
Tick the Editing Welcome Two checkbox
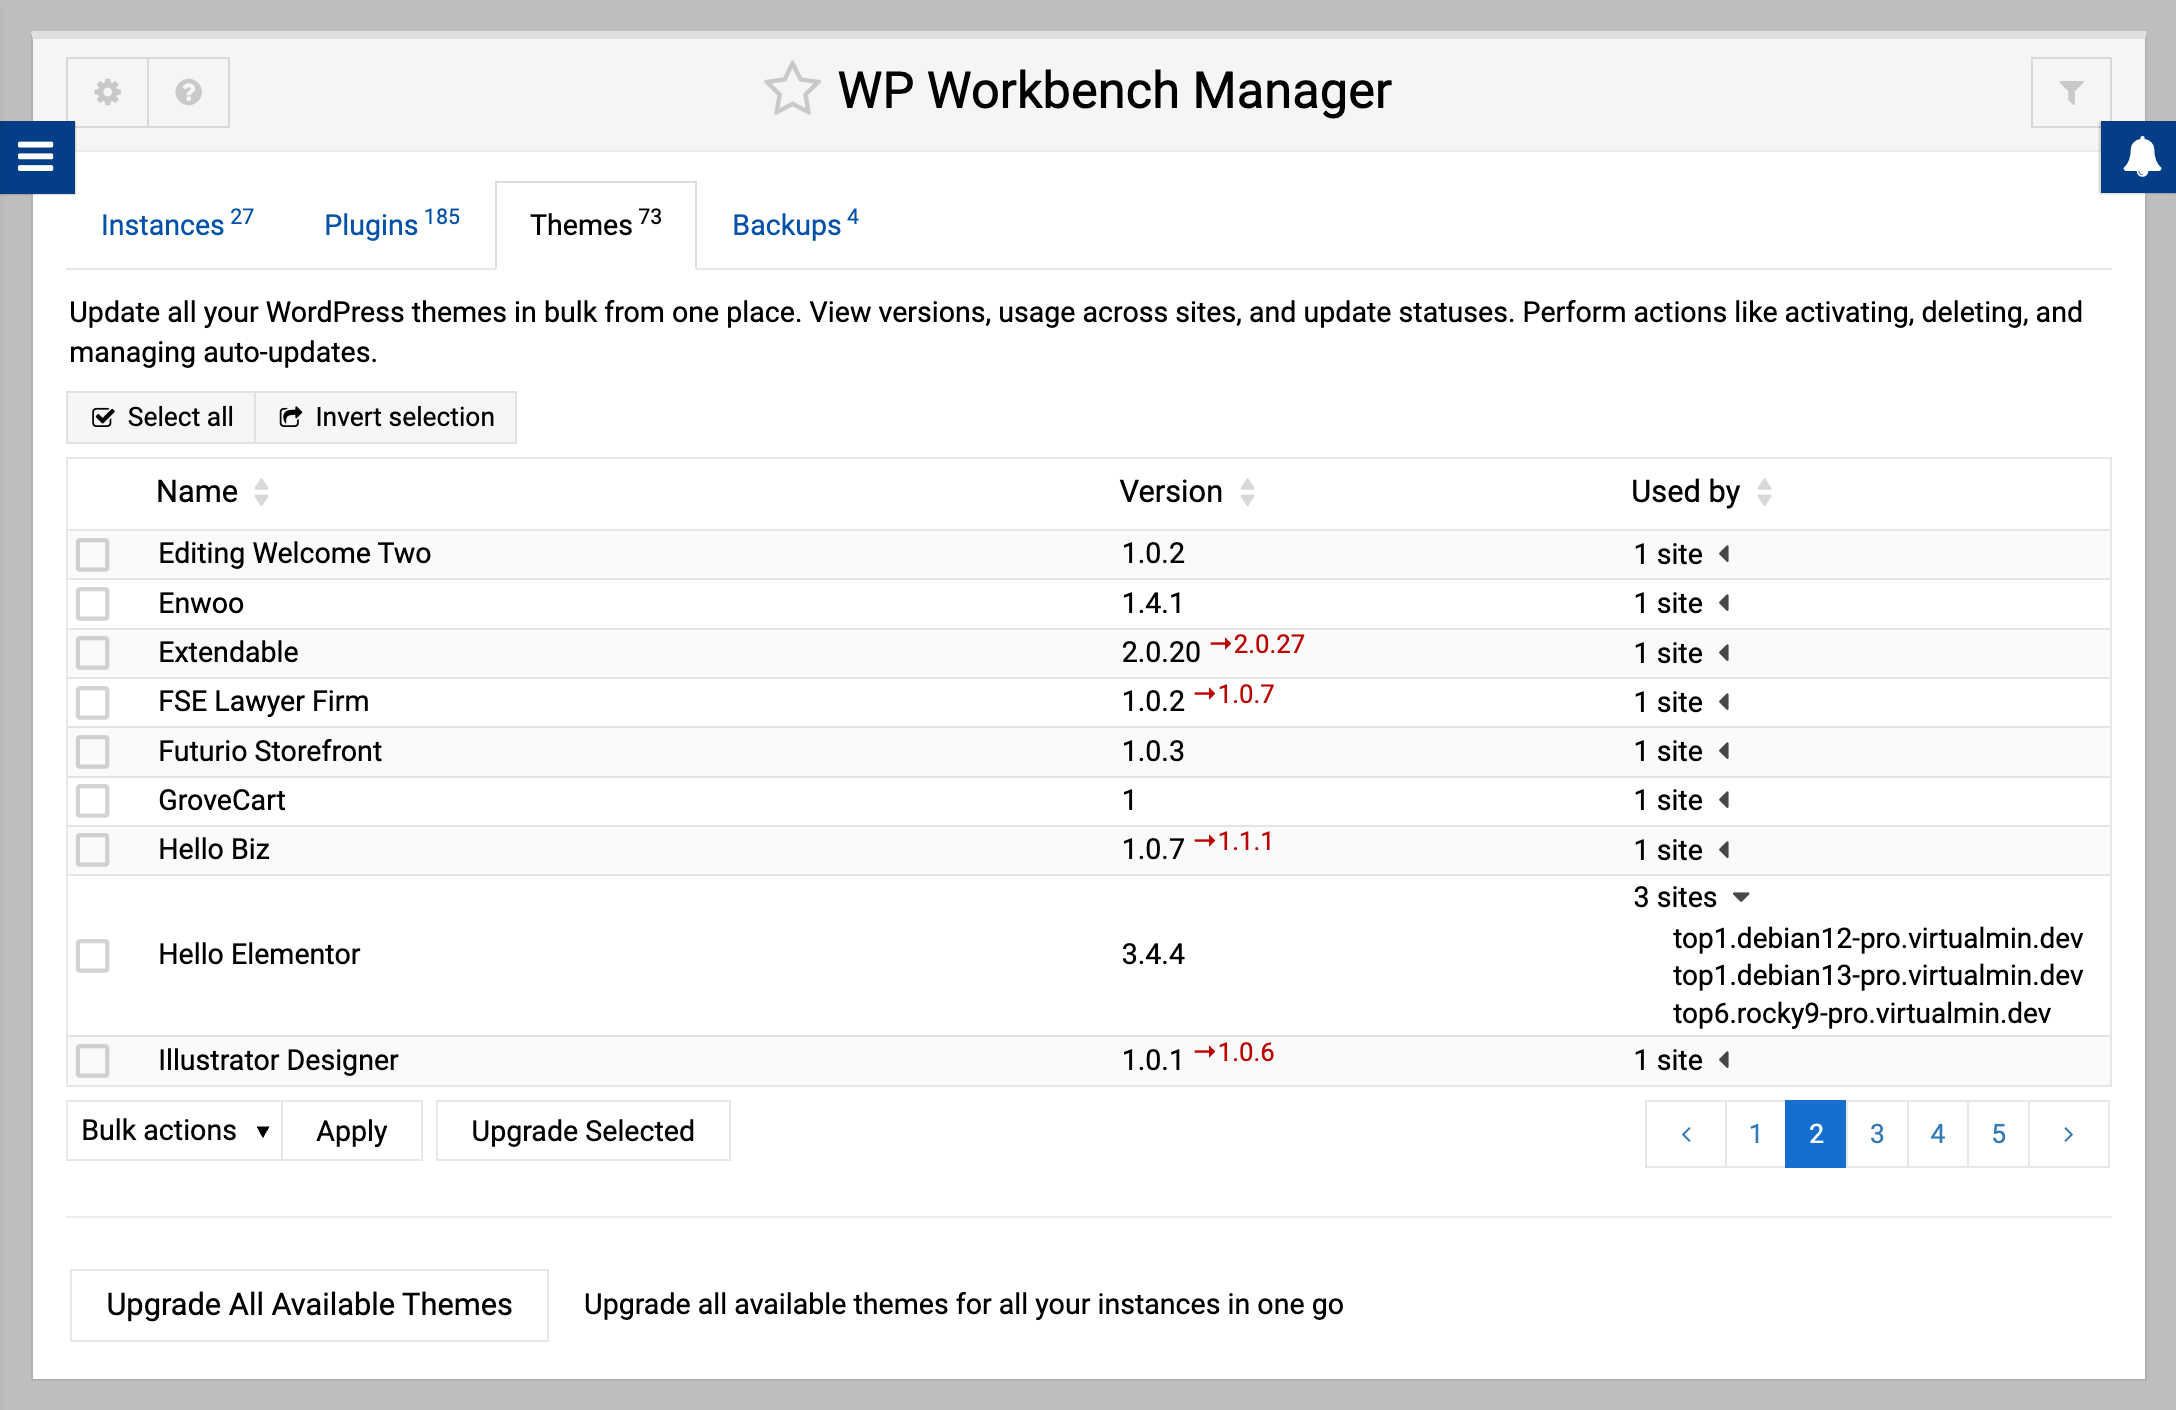(93, 554)
